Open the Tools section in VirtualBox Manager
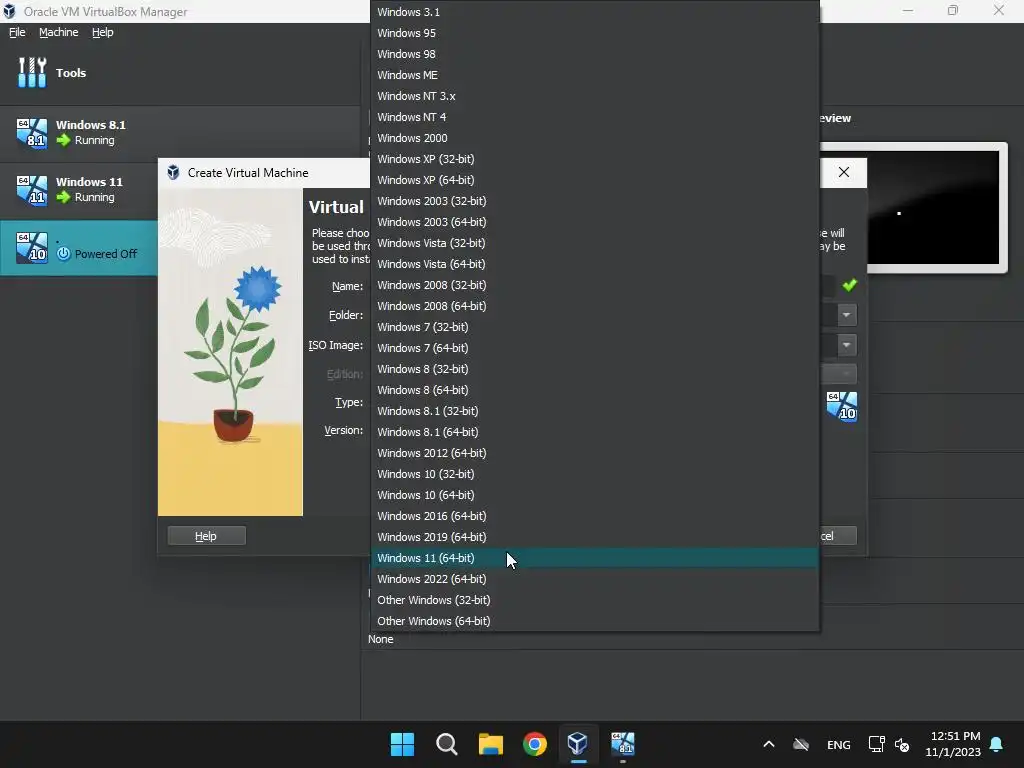 [x=180, y=72]
